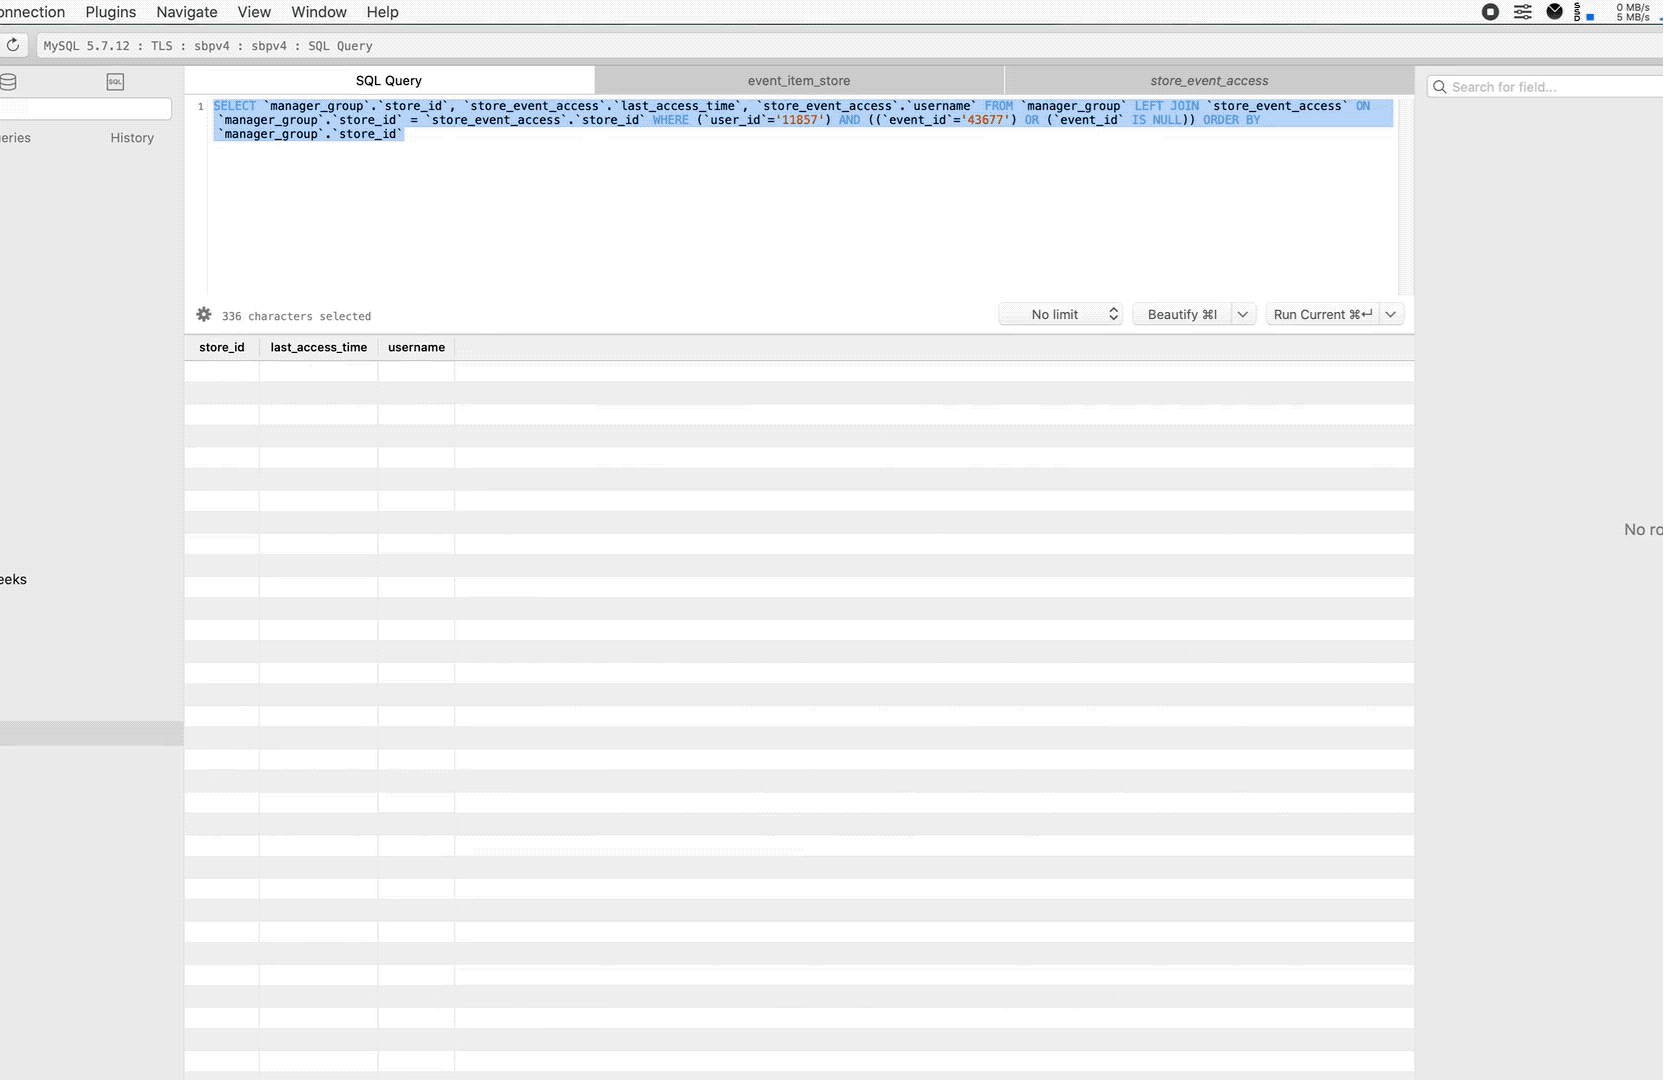Sort results by the store_id column header
The height and width of the screenshot is (1080, 1664).
(221, 347)
